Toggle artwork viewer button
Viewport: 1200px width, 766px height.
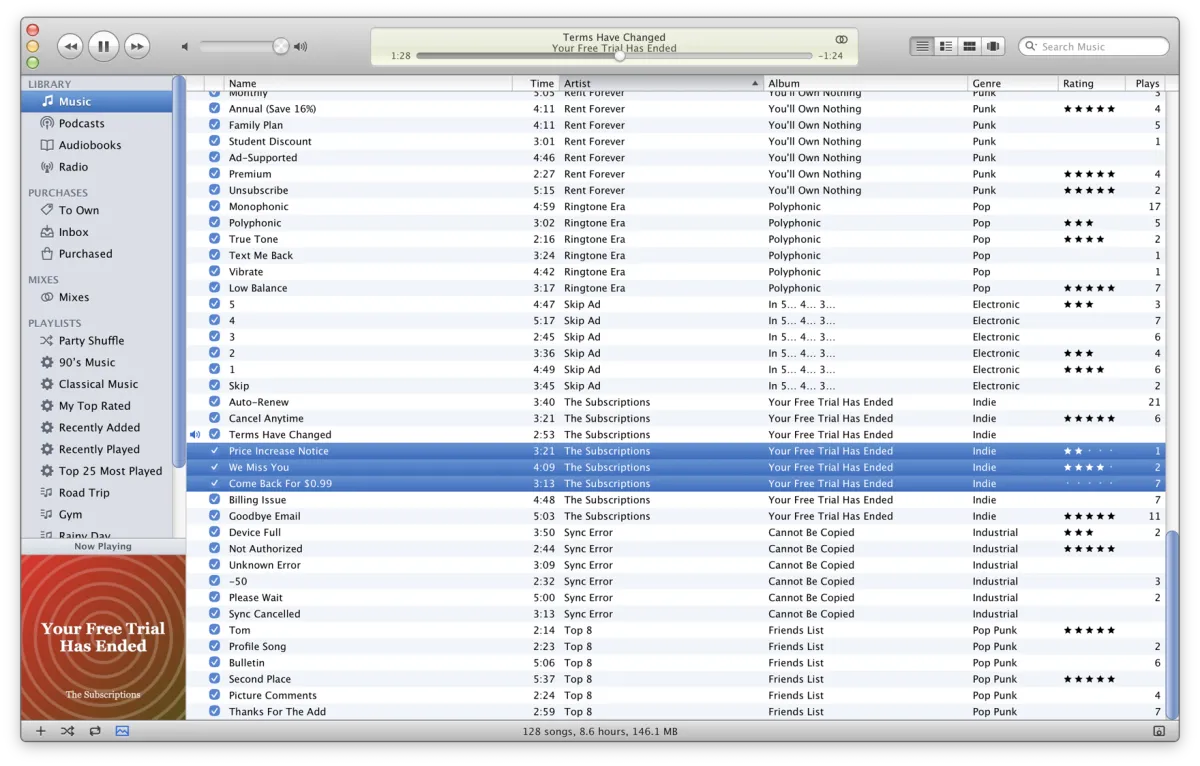[x=122, y=731]
